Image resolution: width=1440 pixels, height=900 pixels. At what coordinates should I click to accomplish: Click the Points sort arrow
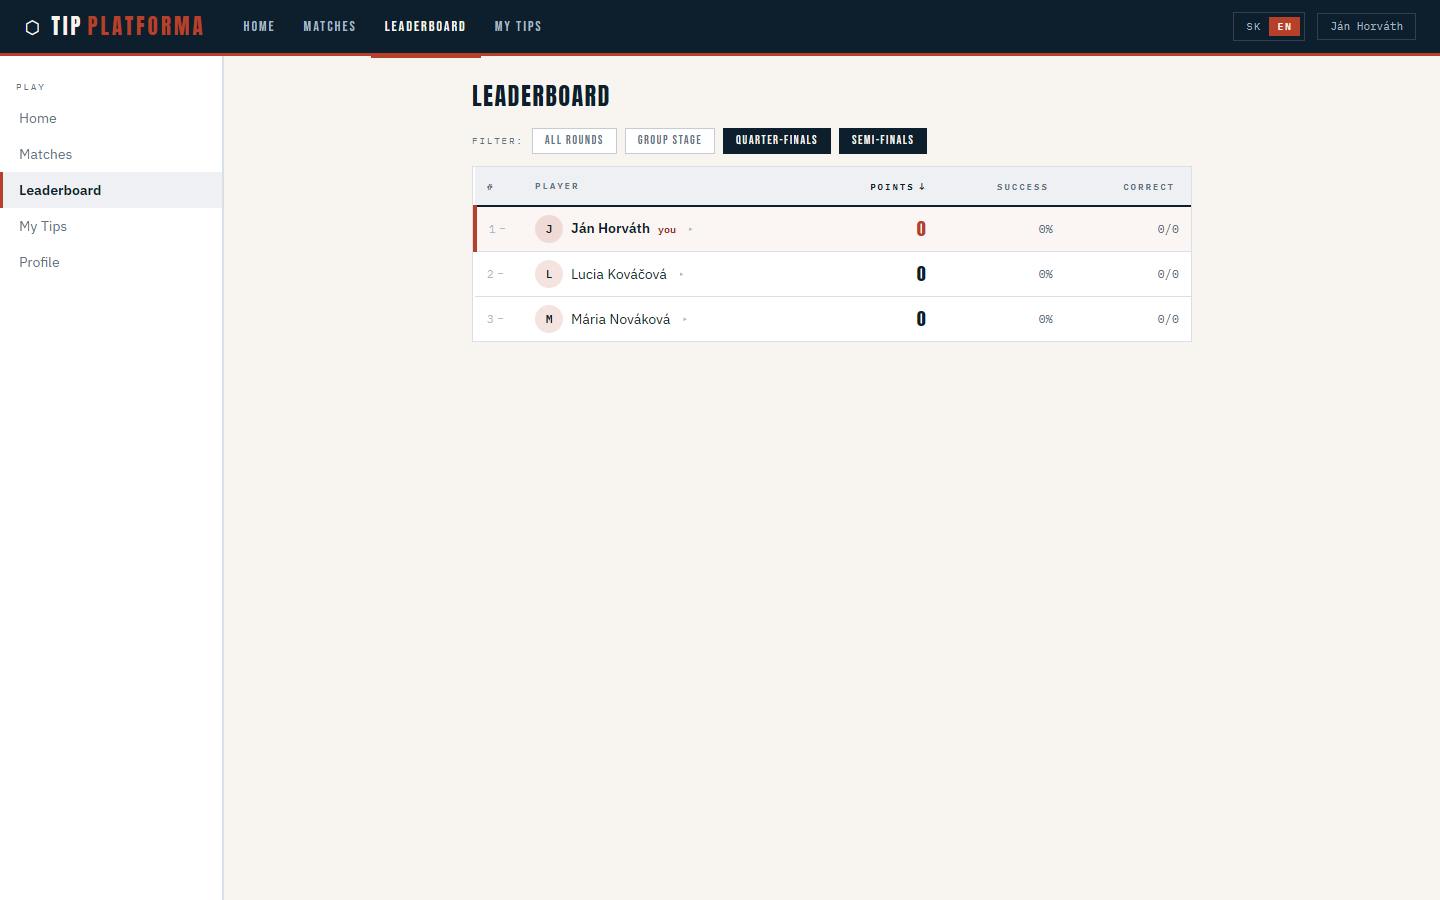pos(922,187)
